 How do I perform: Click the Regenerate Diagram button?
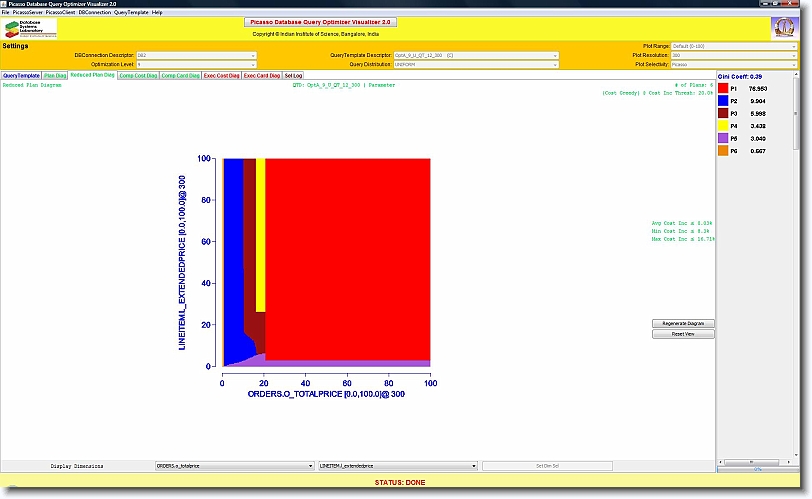click(683, 324)
